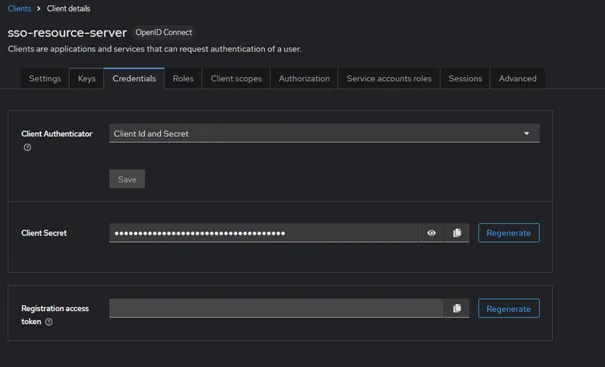Switch to the Settings tab
Image resolution: width=605 pixels, height=367 pixels.
(x=45, y=79)
